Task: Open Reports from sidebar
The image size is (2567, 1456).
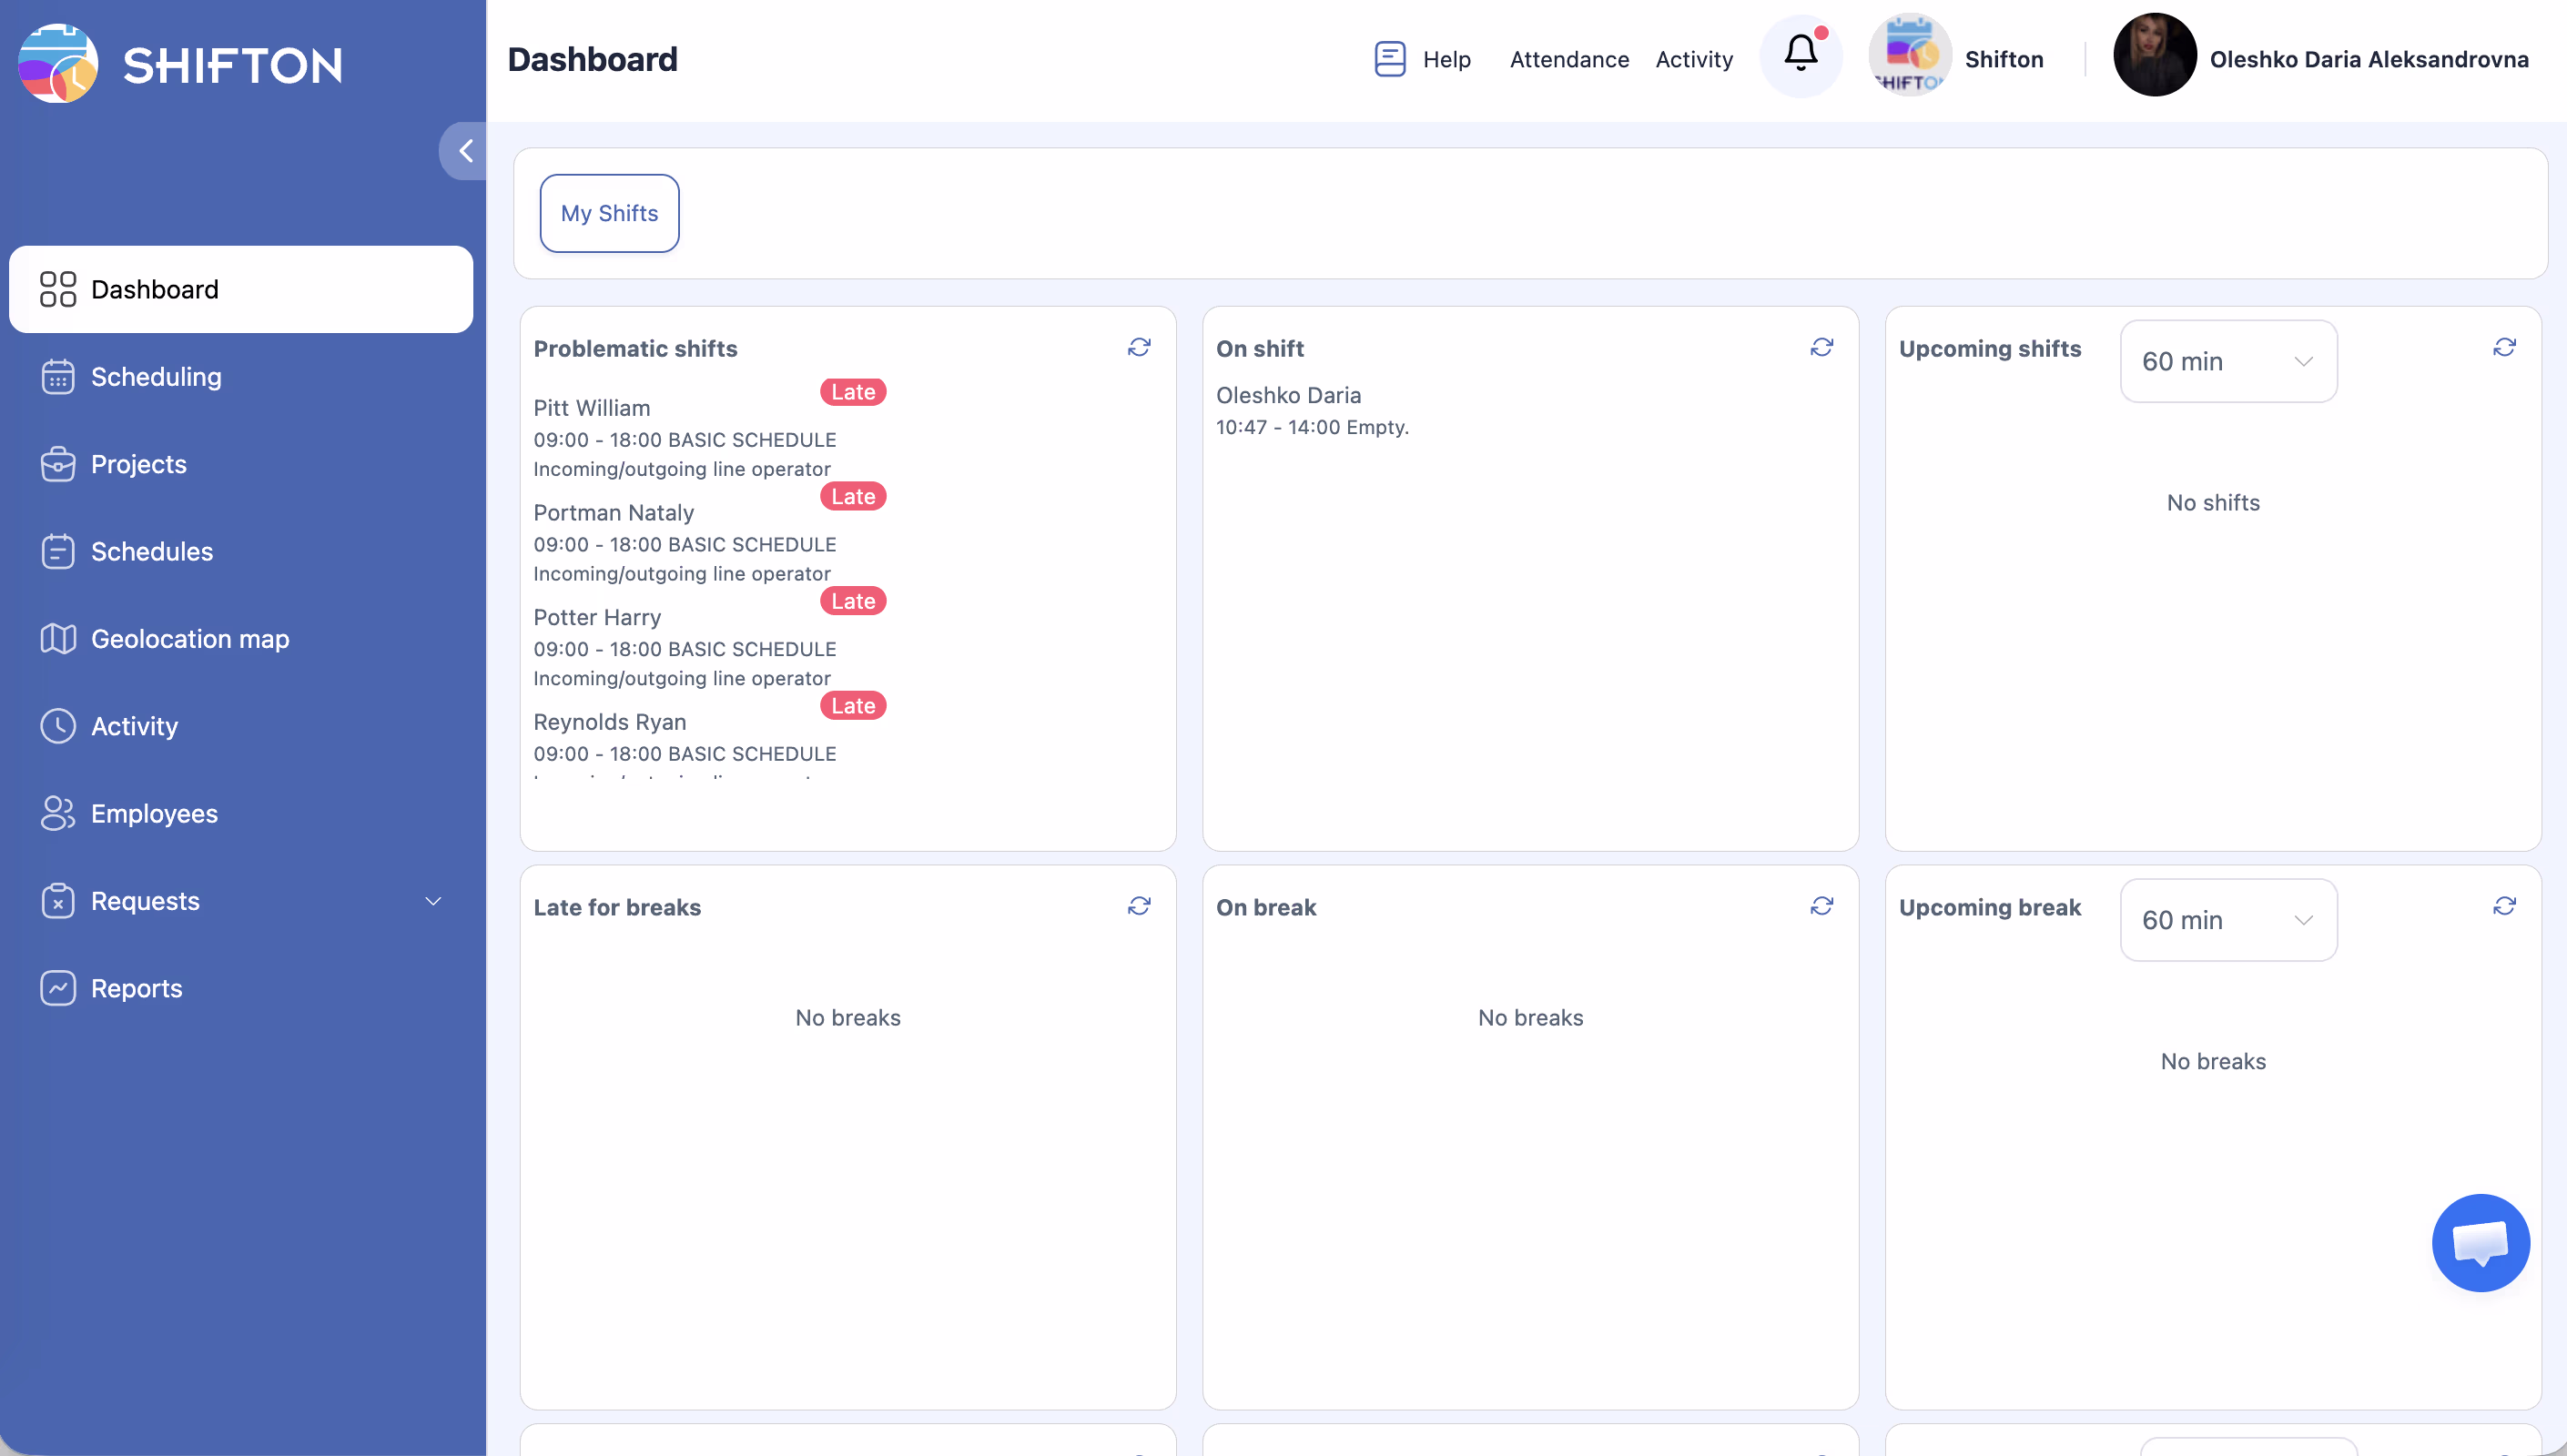Action: pyautogui.click(x=136, y=988)
